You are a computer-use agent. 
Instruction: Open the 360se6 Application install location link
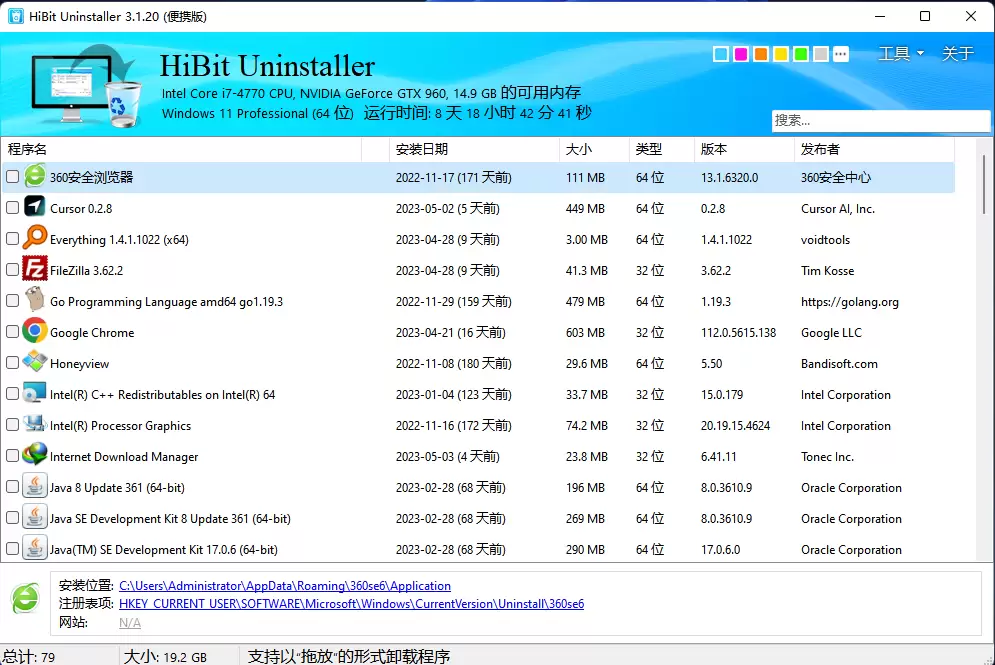pos(285,586)
